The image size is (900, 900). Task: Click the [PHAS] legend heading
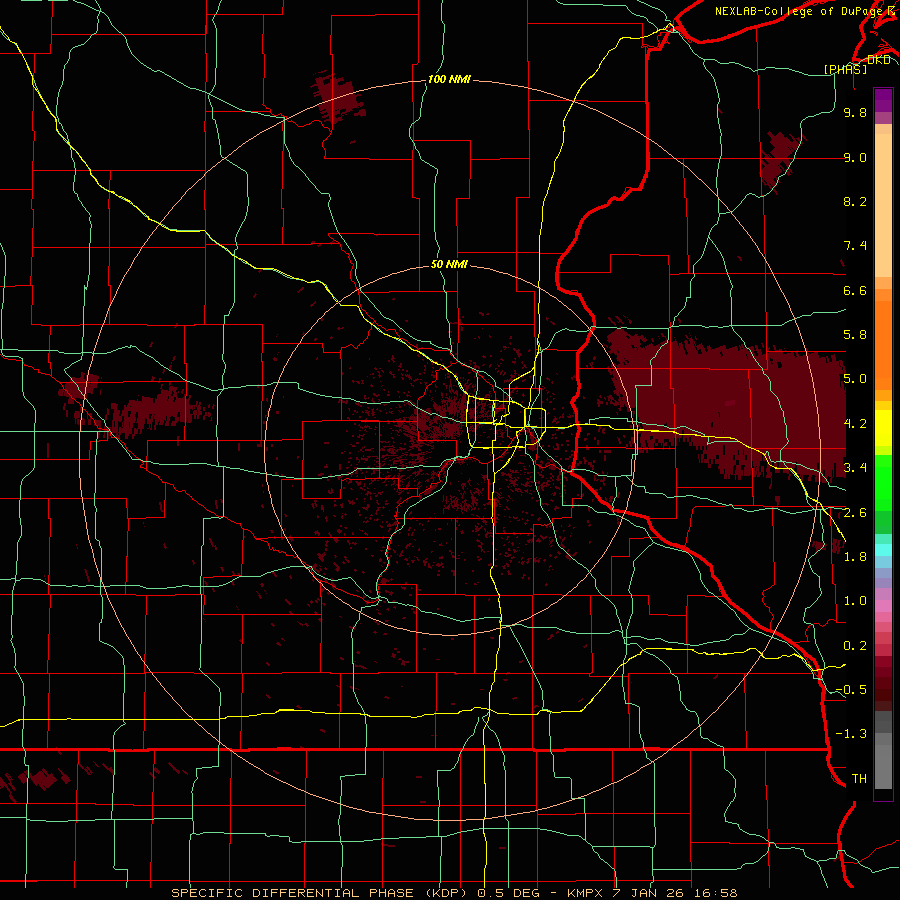pyautogui.click(x=845, y=69)
